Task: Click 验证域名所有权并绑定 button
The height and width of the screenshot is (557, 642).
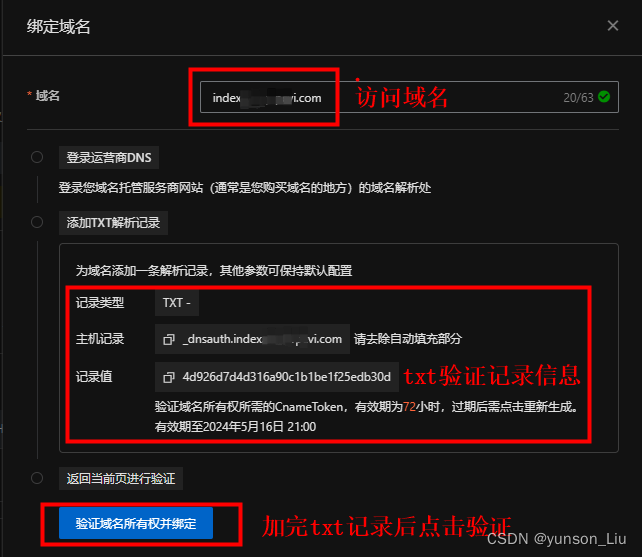Action: tap(136, 523)
